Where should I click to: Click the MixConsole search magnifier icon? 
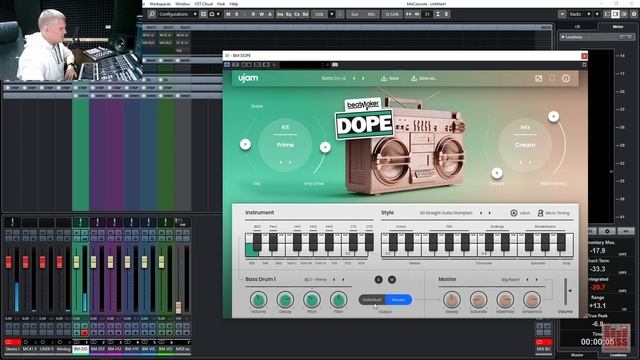coord(151,14)
